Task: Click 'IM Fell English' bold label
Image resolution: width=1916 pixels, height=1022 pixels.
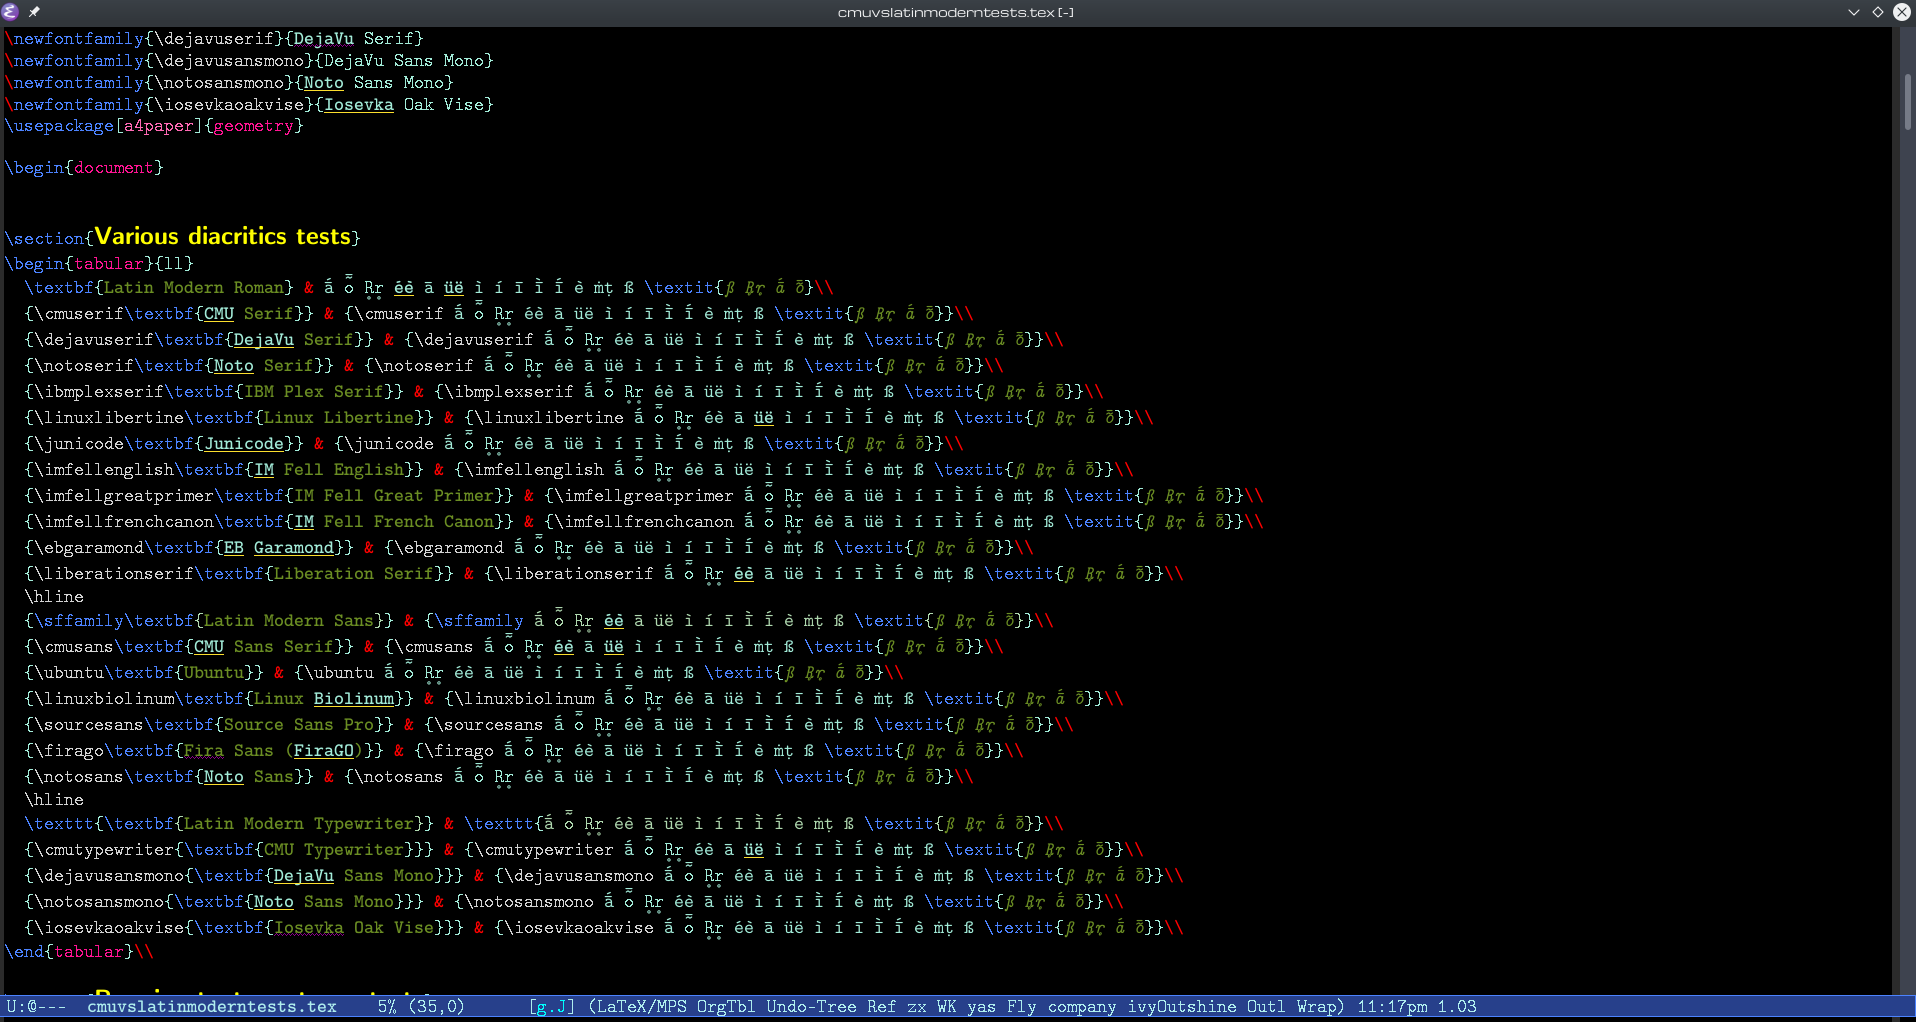Action: (x=329, y=470)
